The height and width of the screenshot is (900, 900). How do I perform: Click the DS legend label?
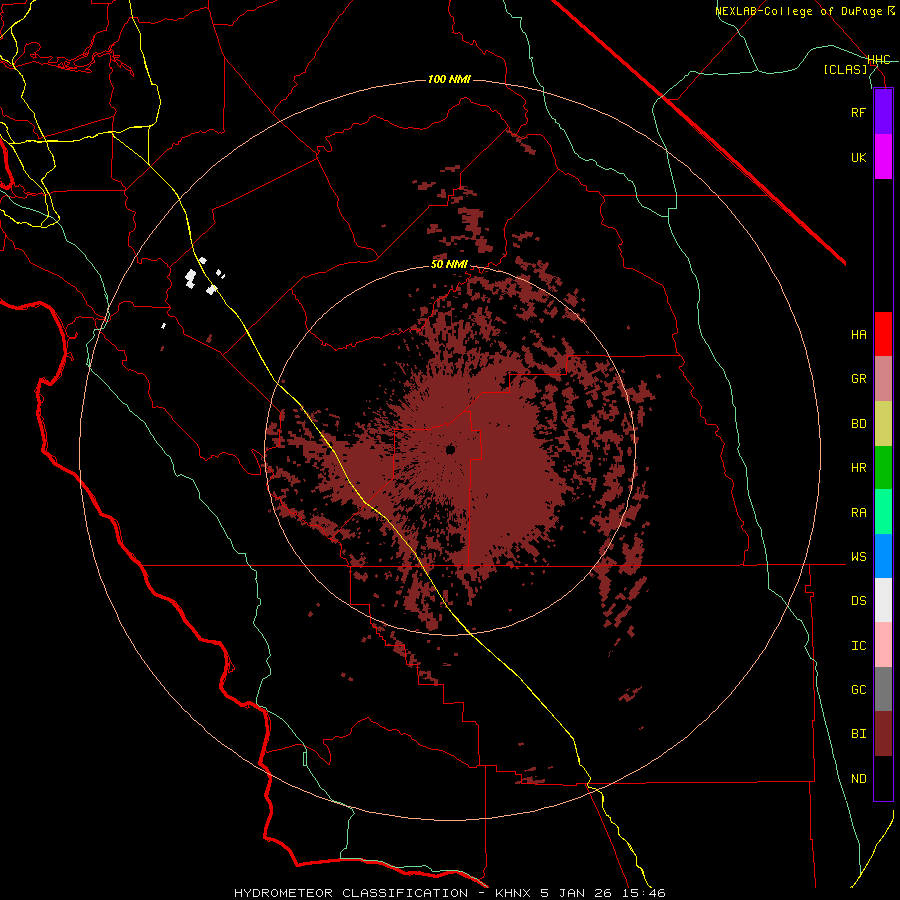858,601
